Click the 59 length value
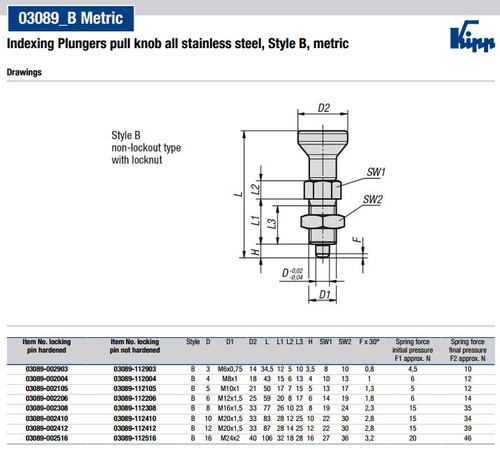500x451 pixels. pos(267,399)
